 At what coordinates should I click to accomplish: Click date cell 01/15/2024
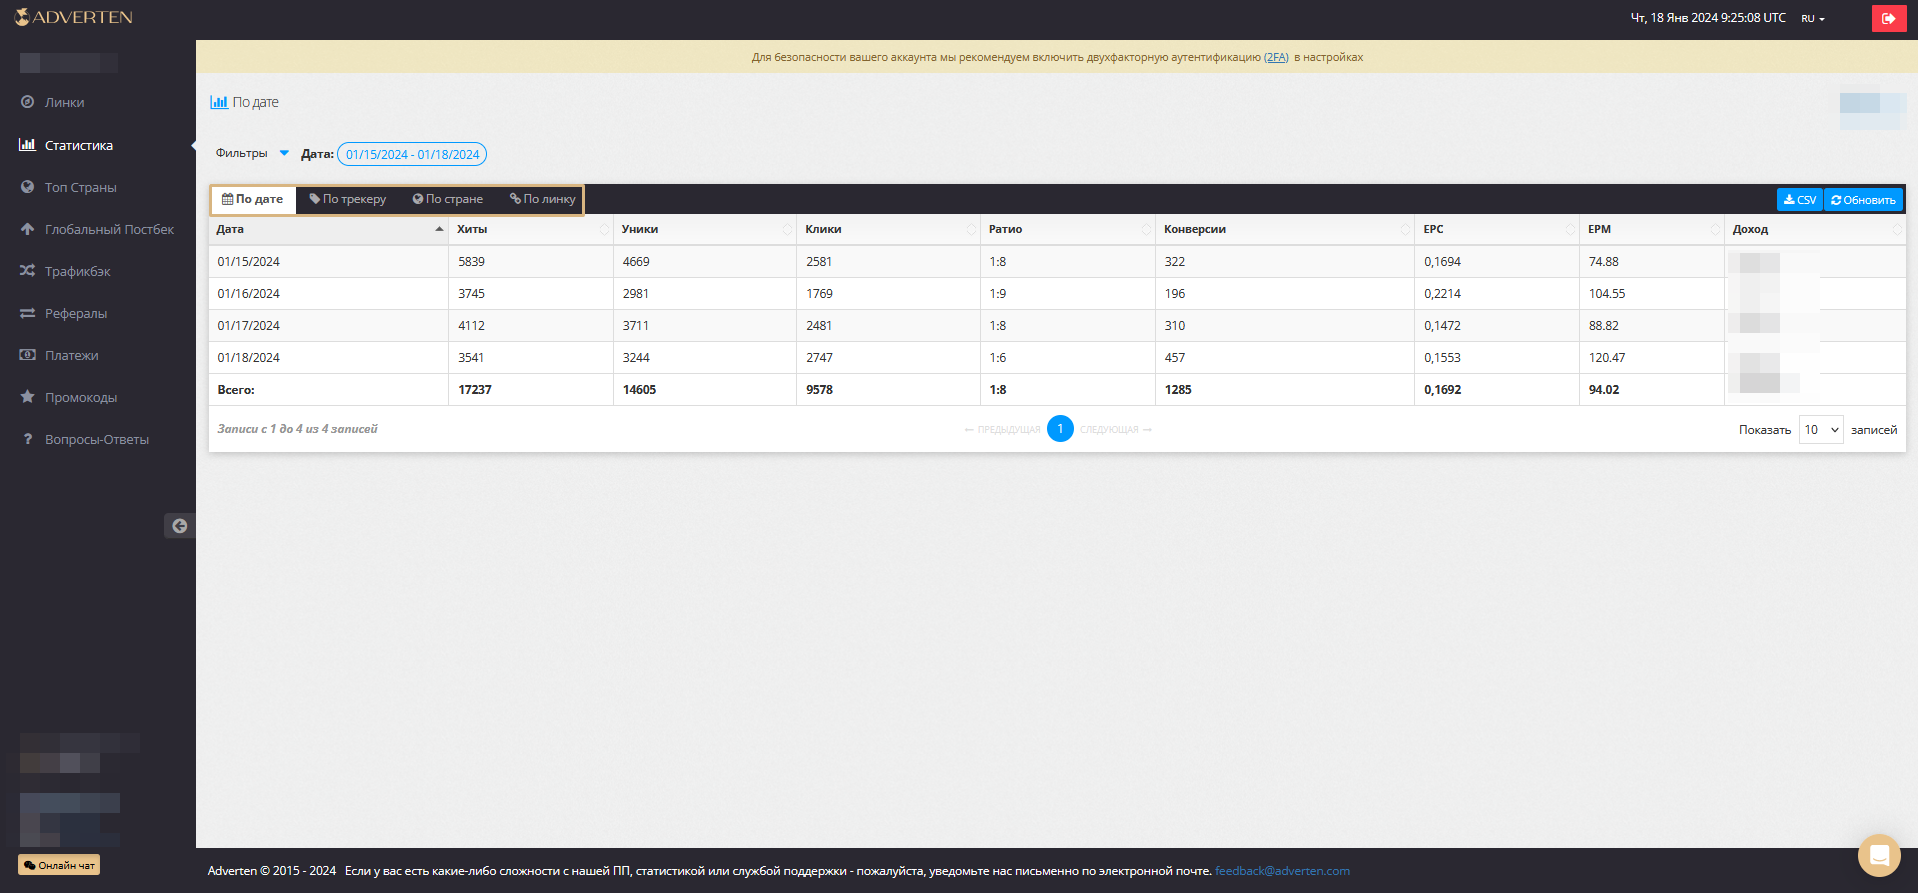249,261
